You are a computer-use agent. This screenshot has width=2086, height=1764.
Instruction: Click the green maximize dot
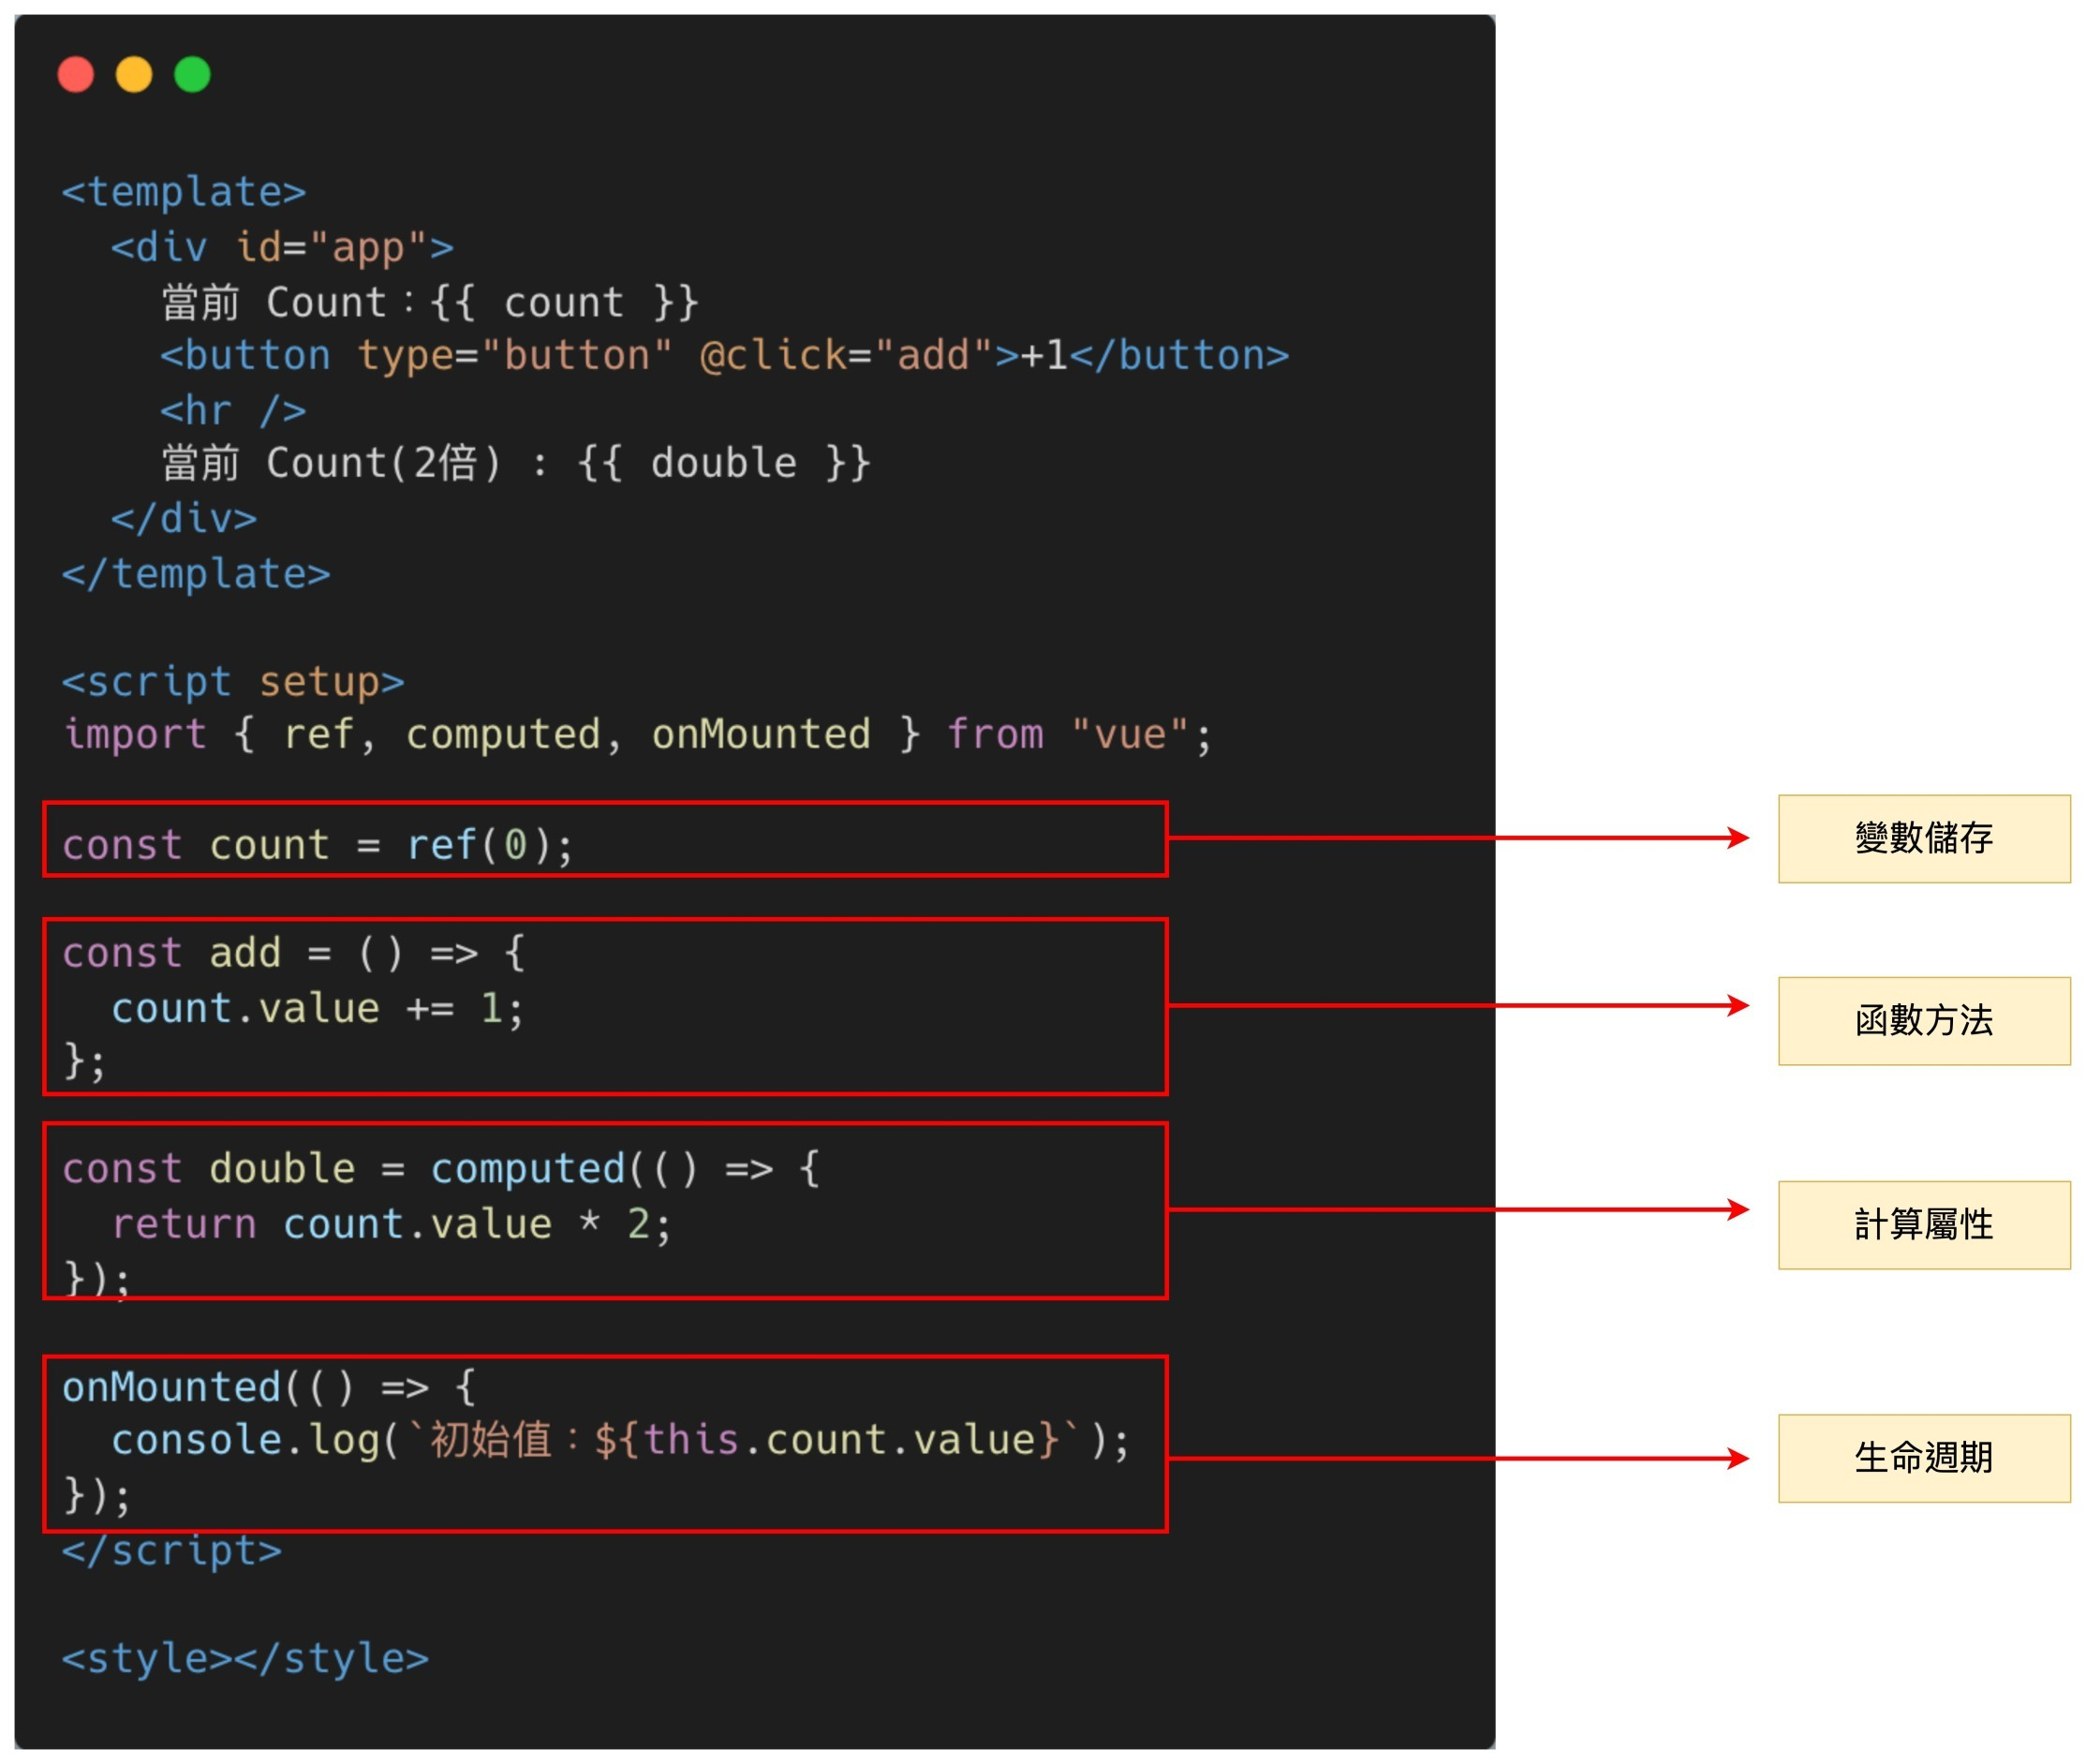pyautogui.click(x=192, y=75)
